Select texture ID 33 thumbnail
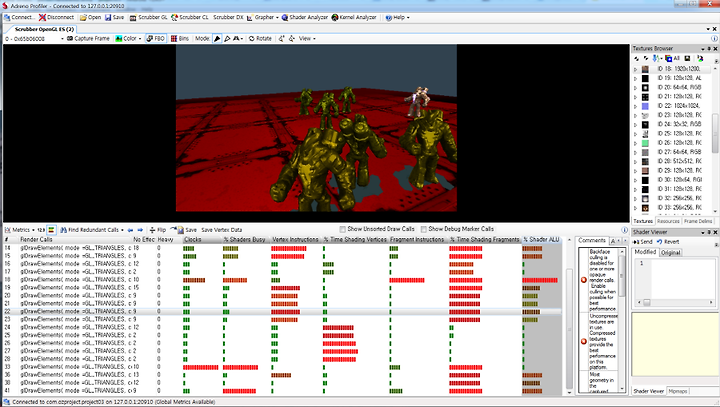Image resolution: width=720 pixels, height=407 pixels. pyautogui.click(x=645, y=208)
